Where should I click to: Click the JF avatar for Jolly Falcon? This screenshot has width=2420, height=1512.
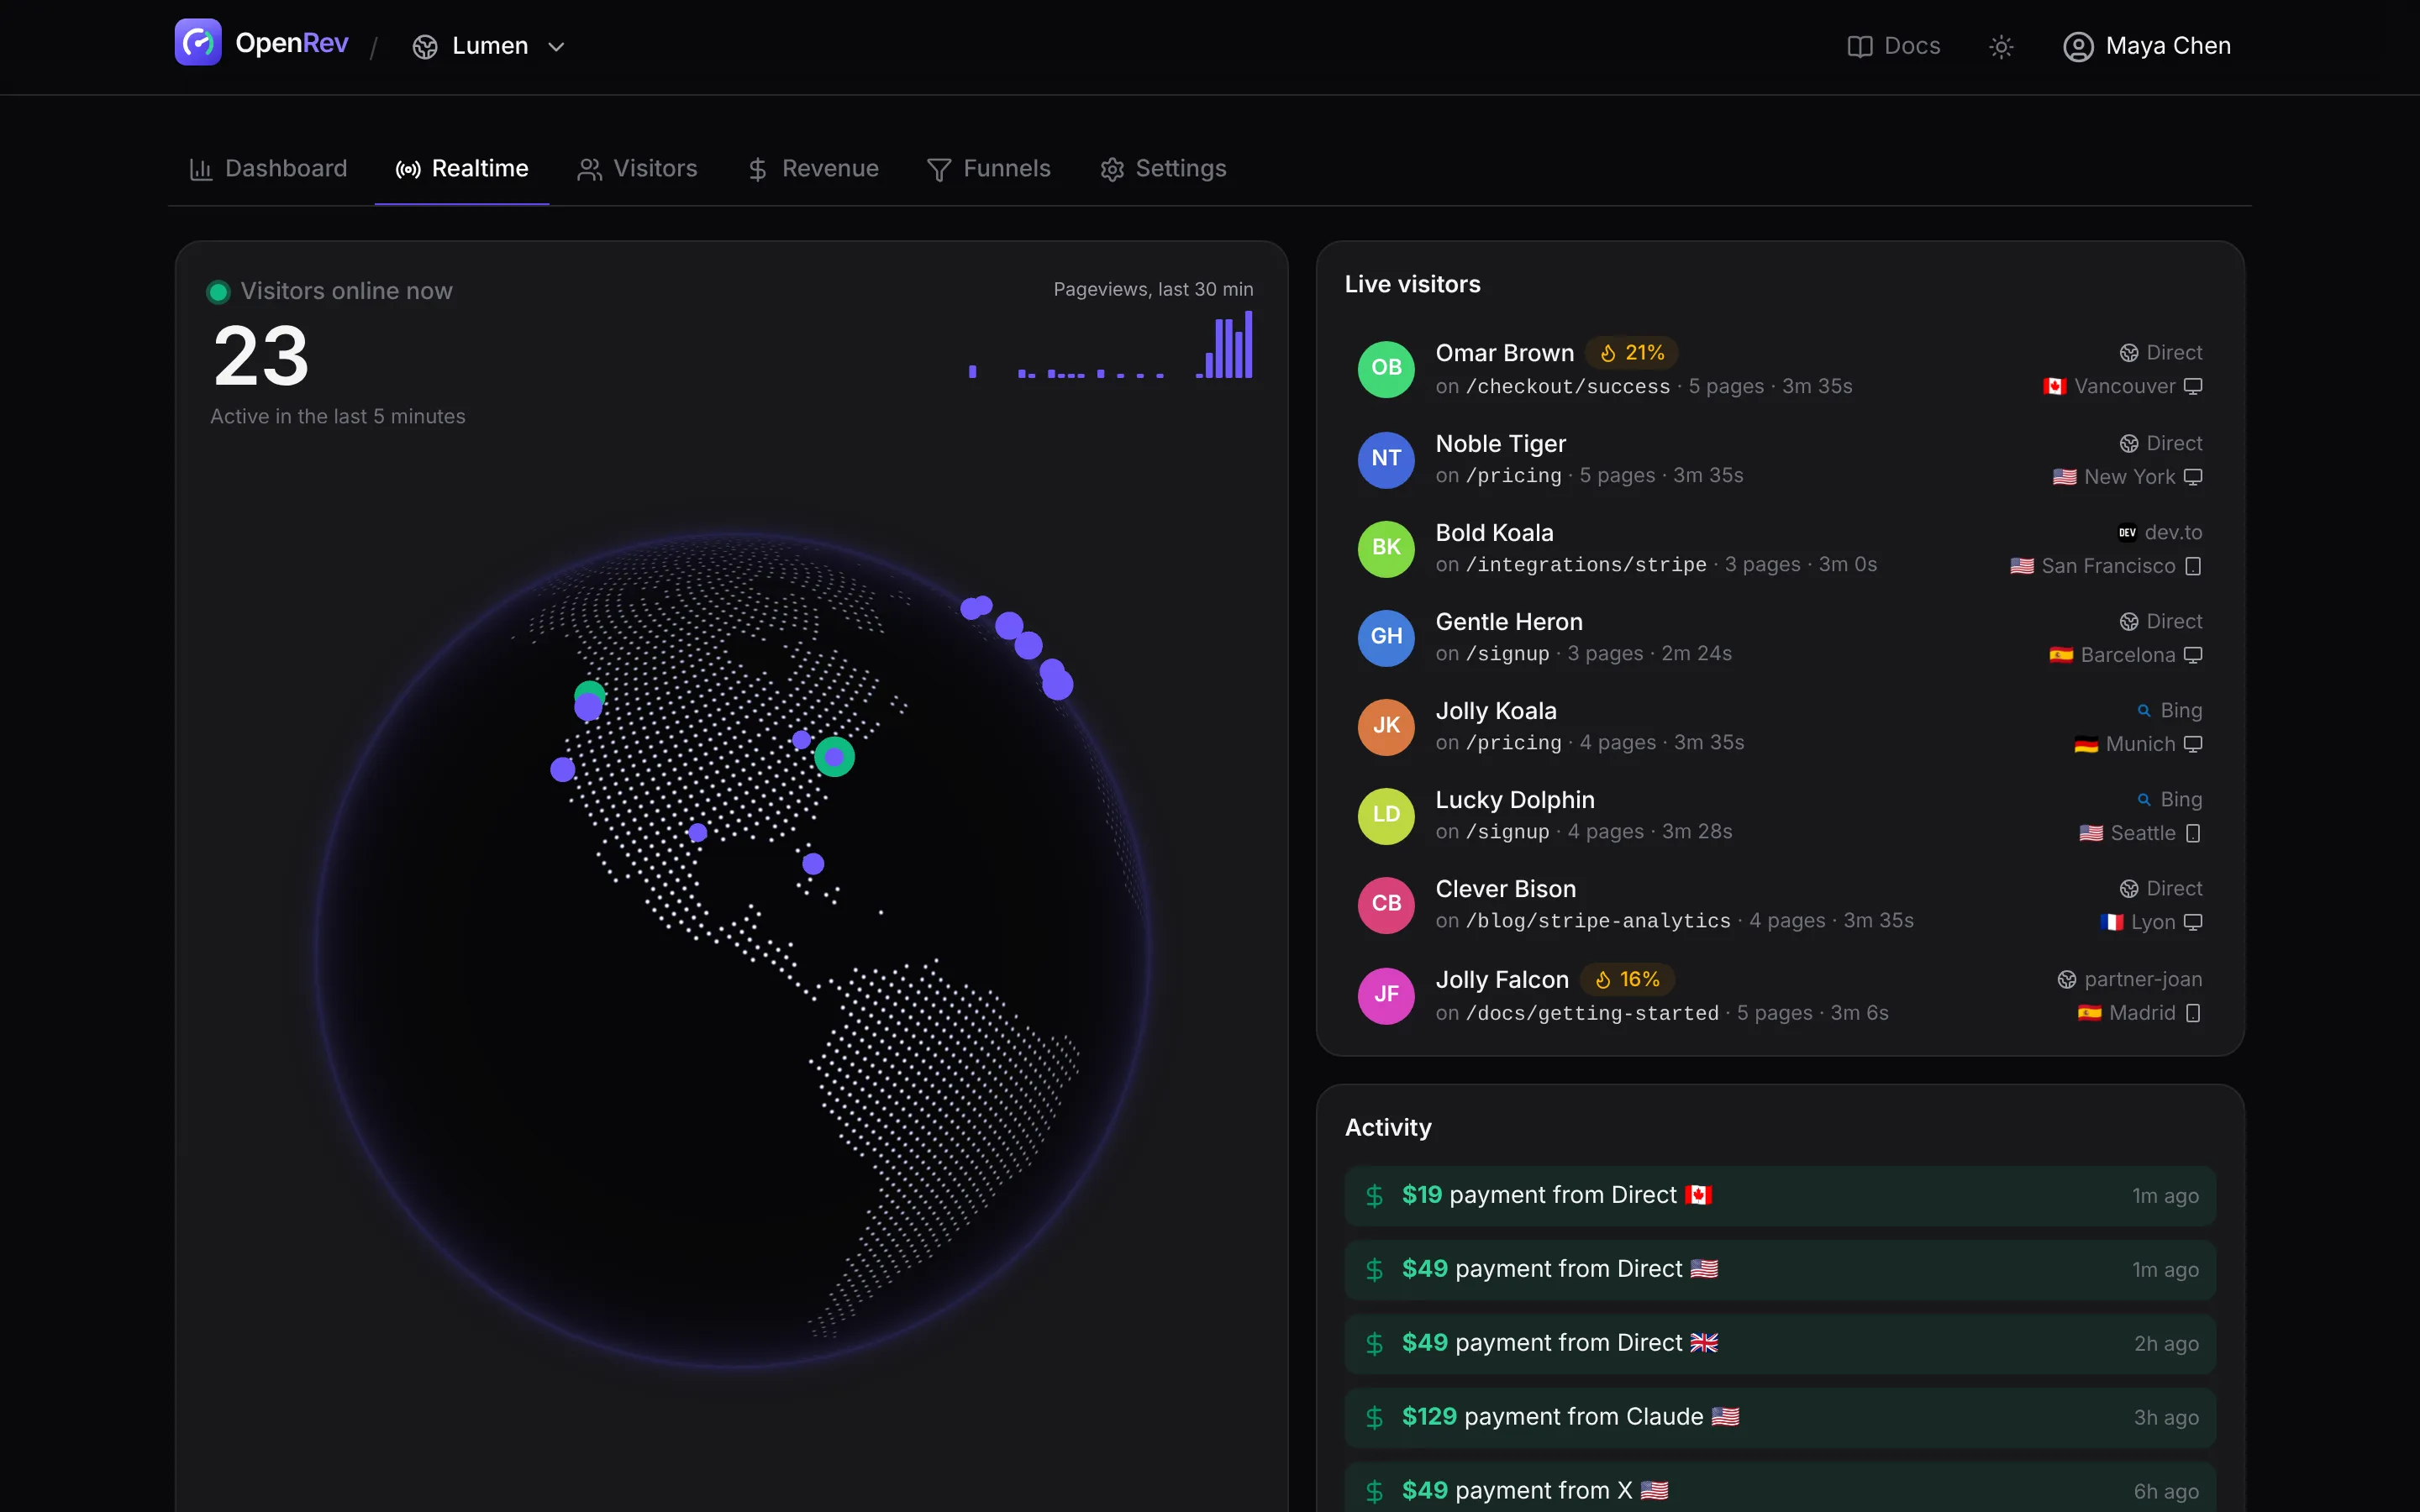(x=1386, y=995)
